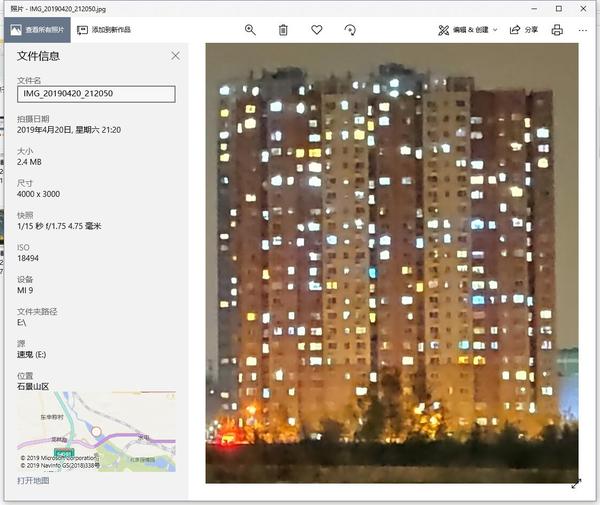The width and height of the screenshot is (600, 505).
Task: Click the zoom magnifier icon
Action: click(x=250, y=30)
